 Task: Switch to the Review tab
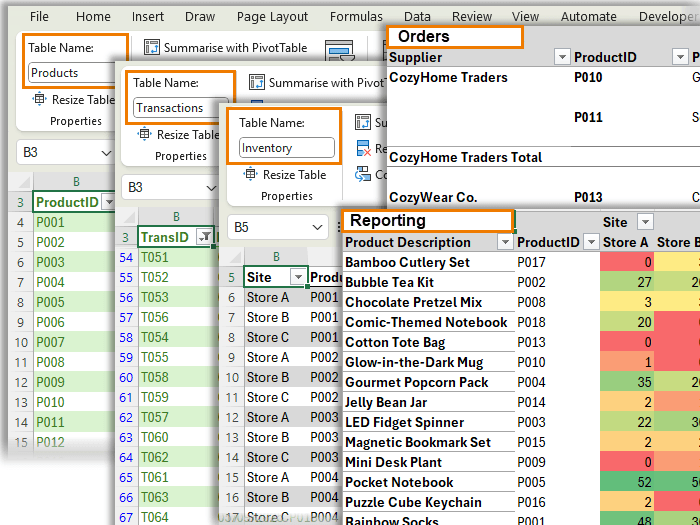tap(471, 17)
